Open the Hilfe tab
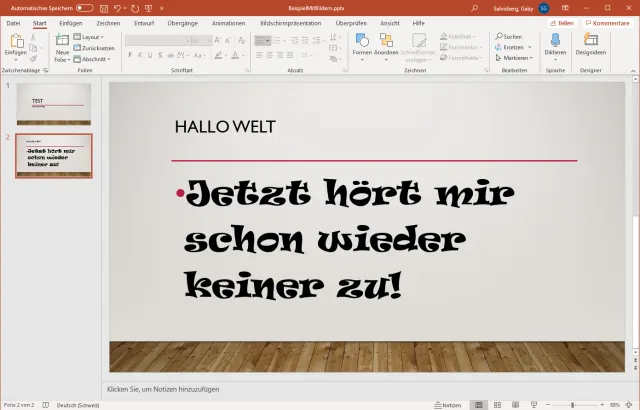Viewport: 640px width, 410px height. [x=418, y=23]
